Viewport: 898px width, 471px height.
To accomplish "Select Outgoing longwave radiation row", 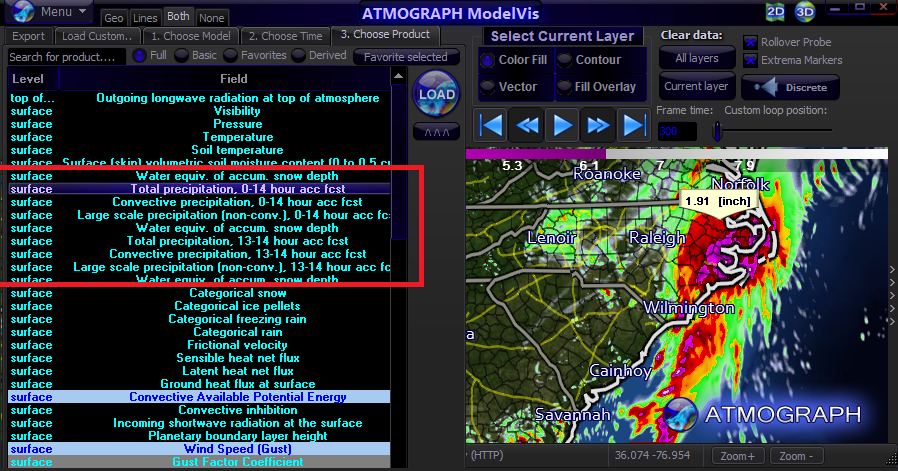I will point(199,98).
